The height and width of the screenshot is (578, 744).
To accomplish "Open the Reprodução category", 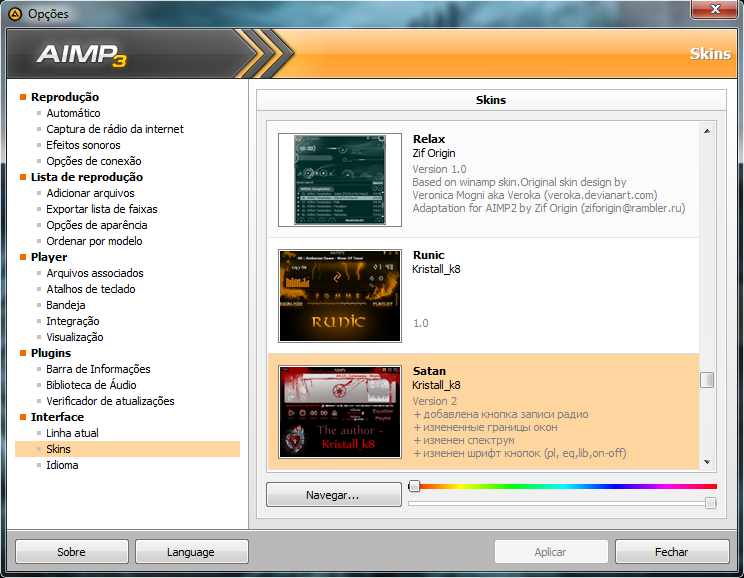I will [x=65, y=97].
